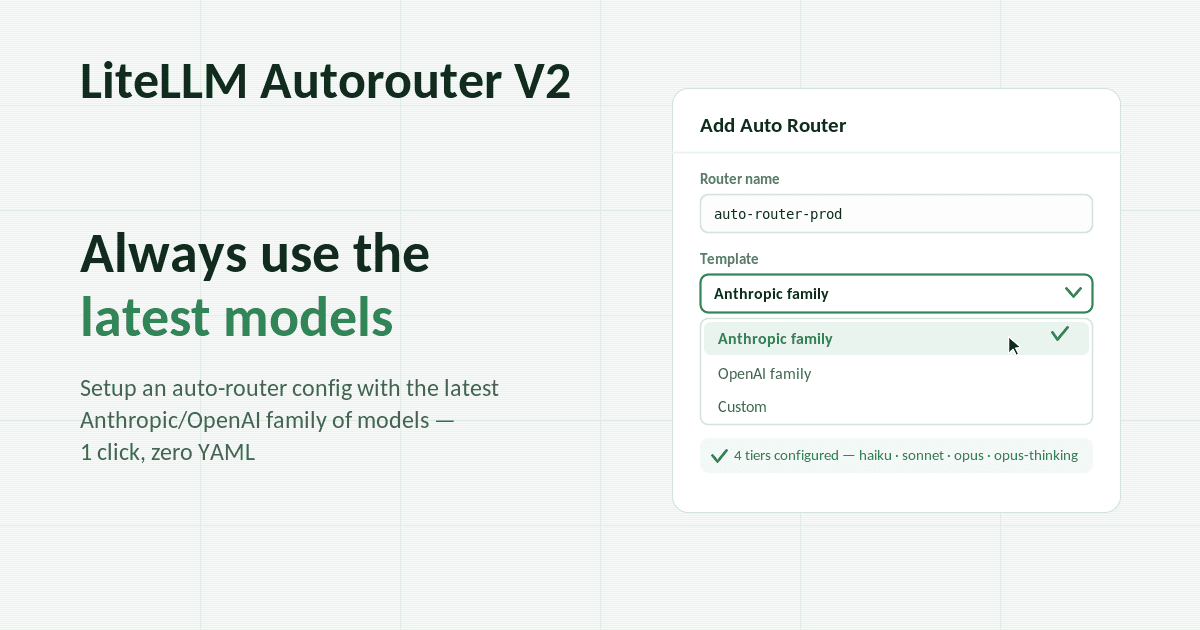Screen dimensions: 1200x630
Task: Click the Router name input field
Action: coord(896,214)
